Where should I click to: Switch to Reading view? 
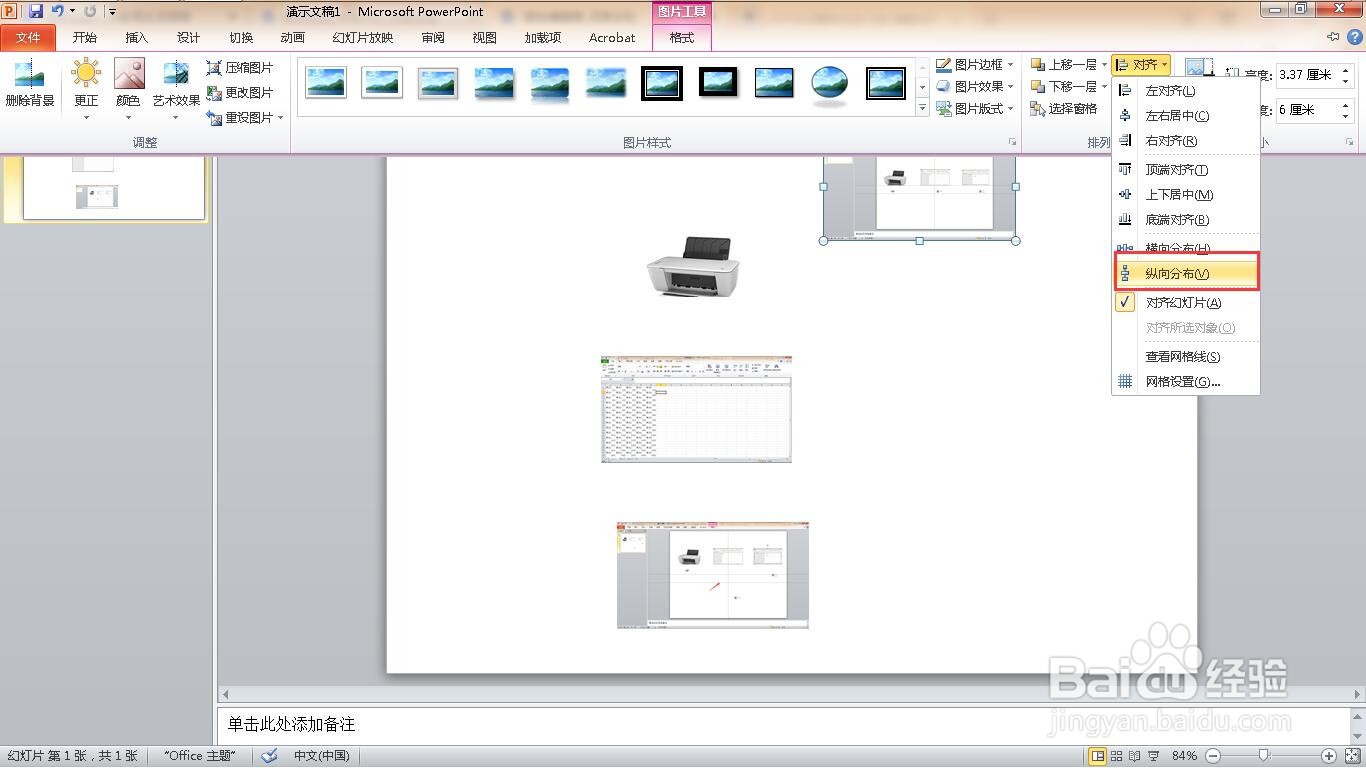(x=1135, y=756)
